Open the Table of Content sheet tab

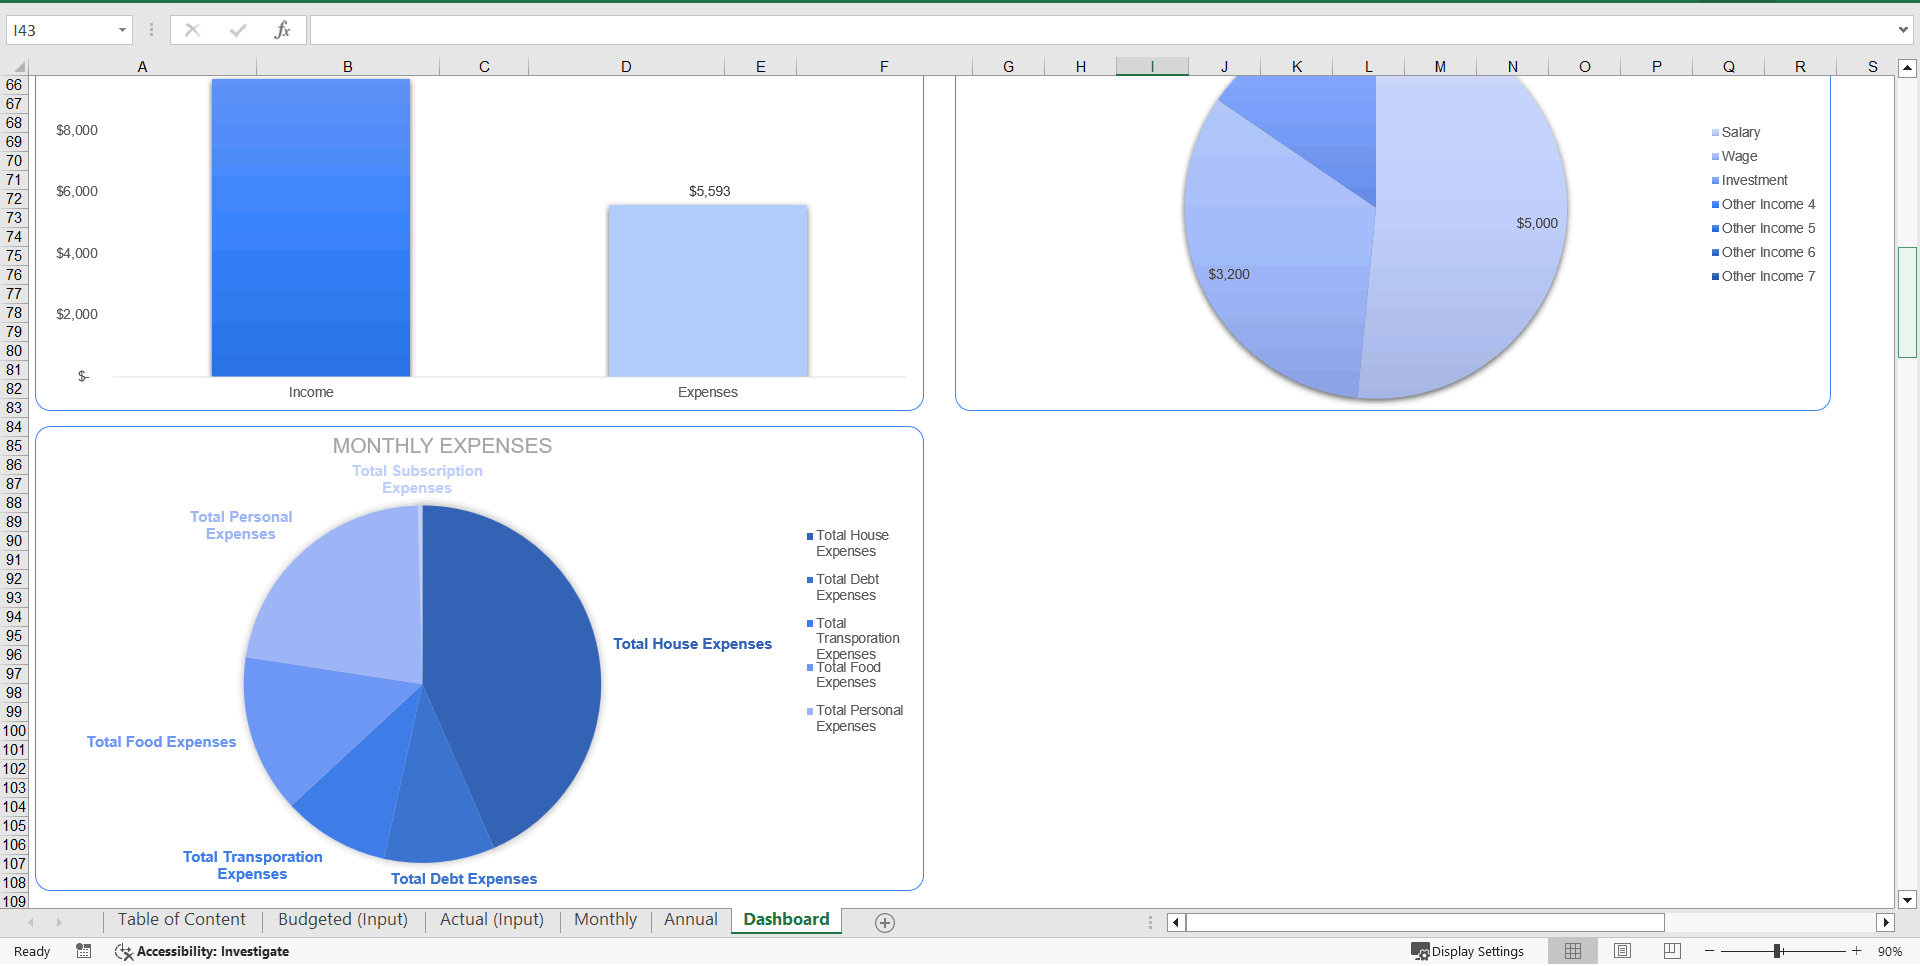pyautogui.click(x=181, y=919)
